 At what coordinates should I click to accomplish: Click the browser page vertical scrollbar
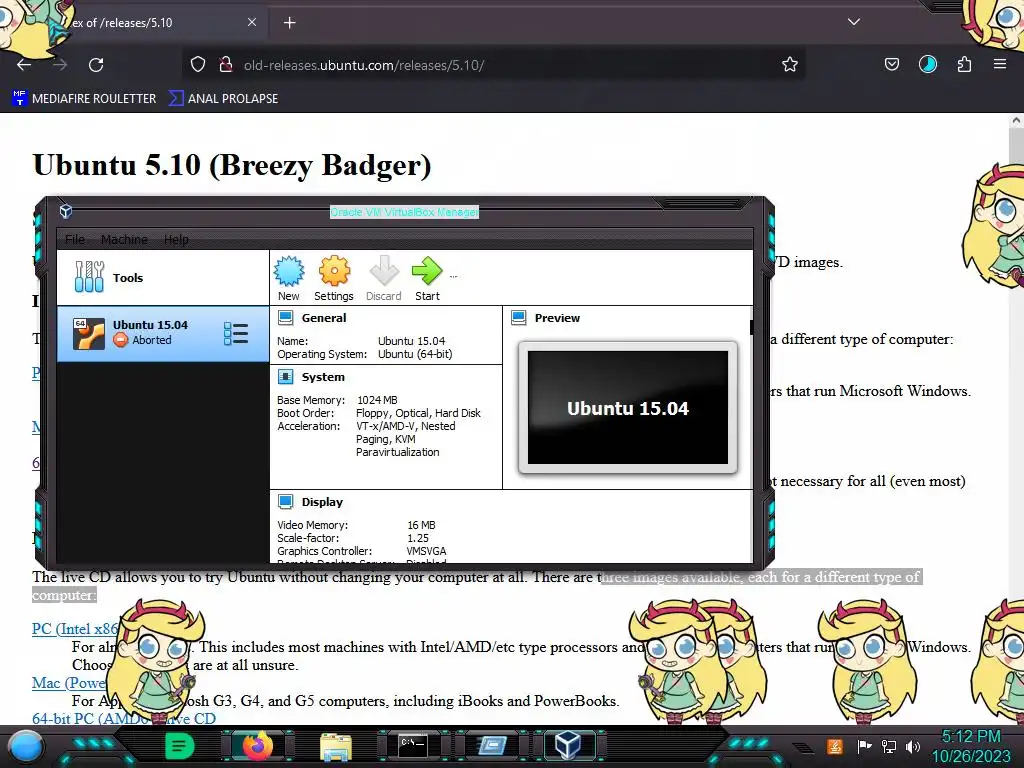pos(1016,418)
